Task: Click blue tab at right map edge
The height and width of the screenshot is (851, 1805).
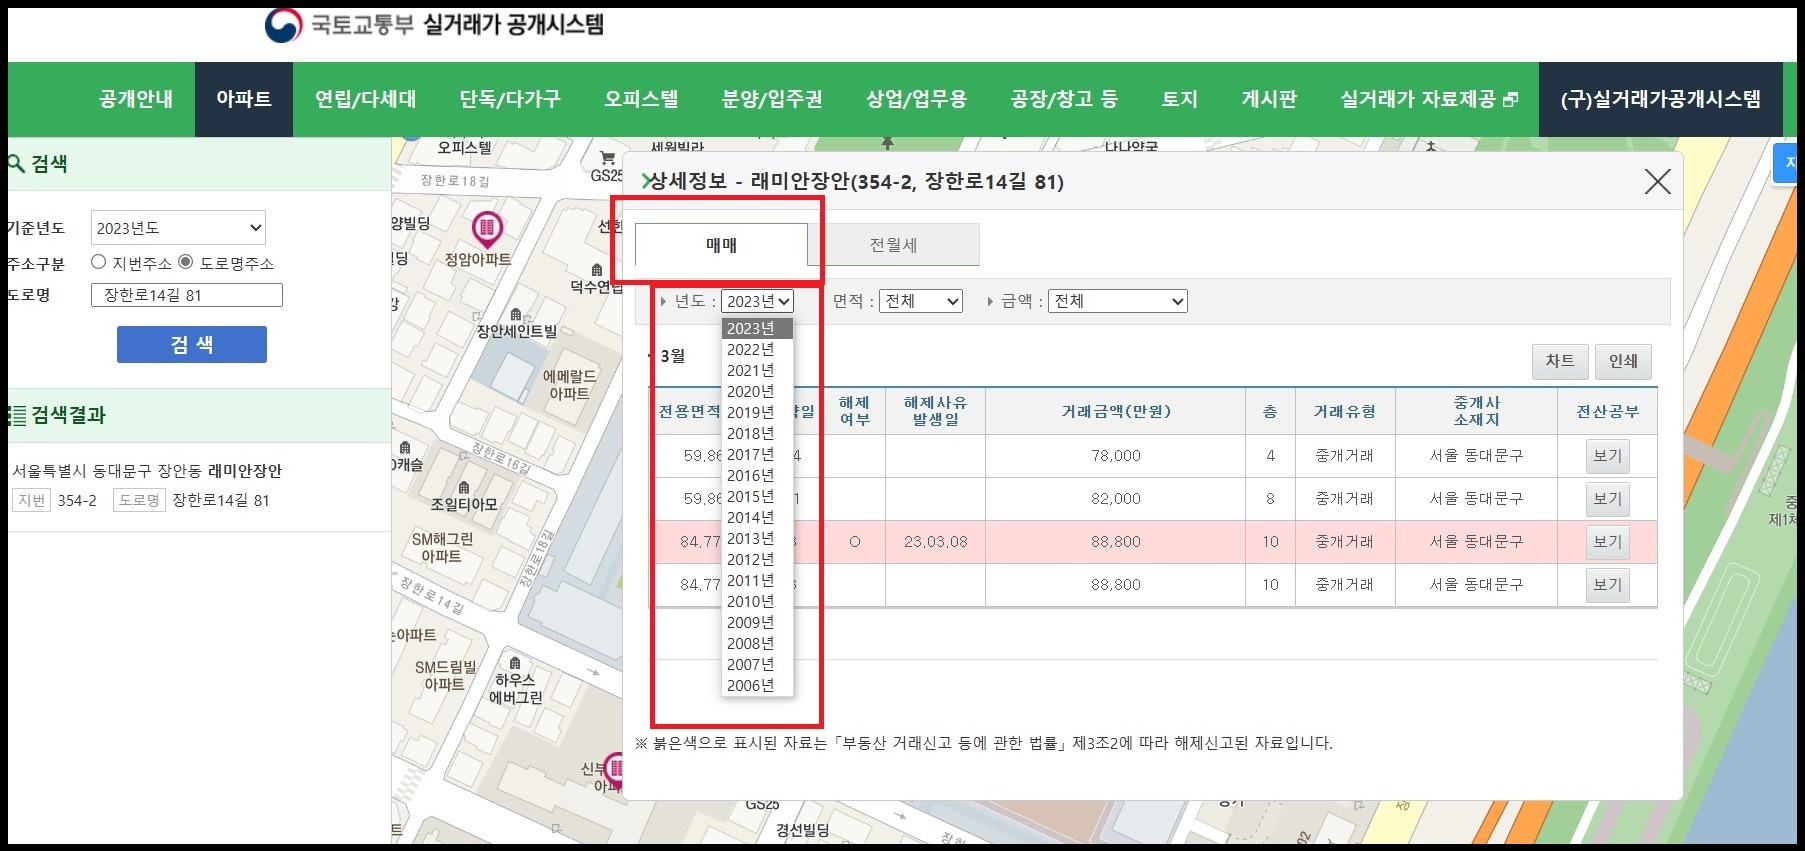Action: pyautogui.click(x=1786, y=163)
